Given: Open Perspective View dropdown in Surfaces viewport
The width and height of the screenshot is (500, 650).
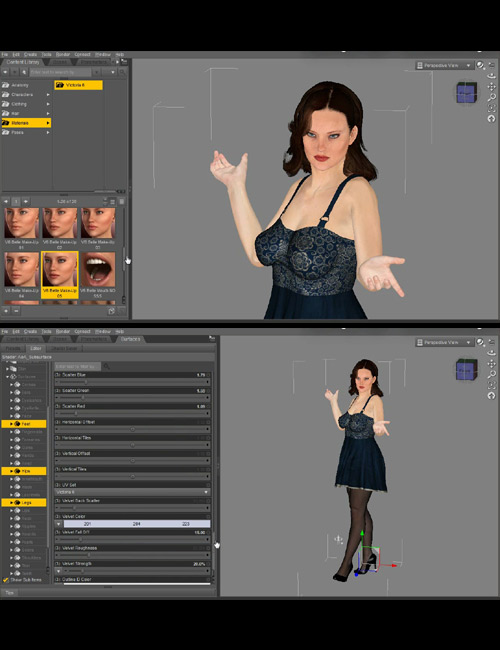Looking at the screenshot, I should [x=444, y=342].
